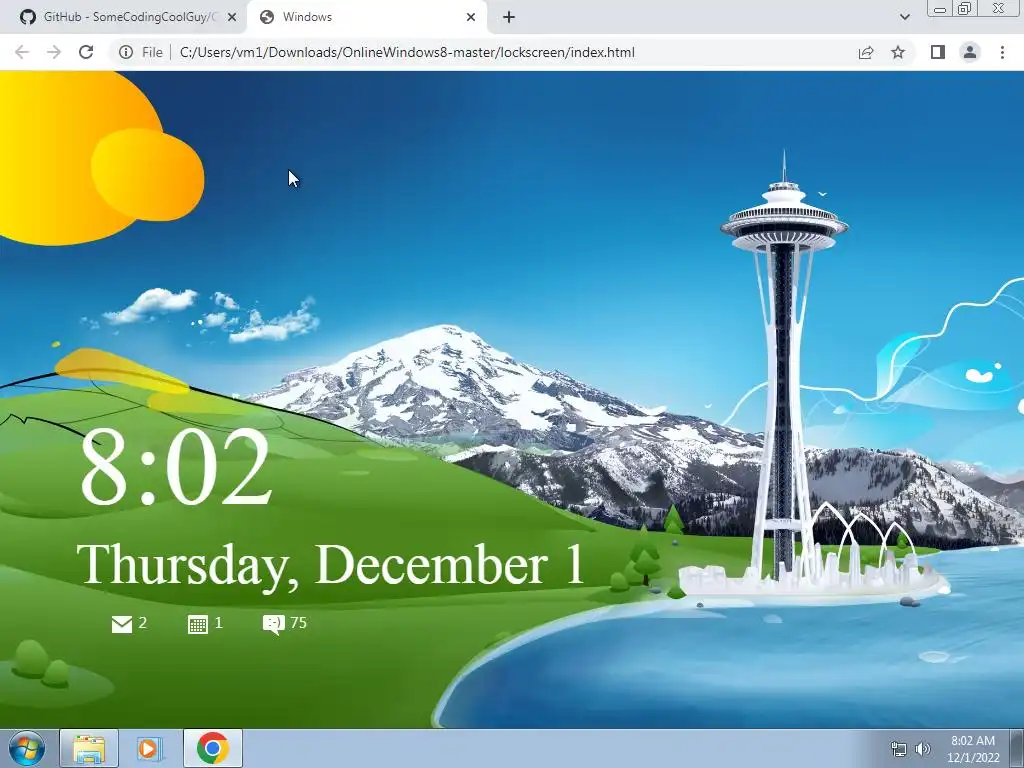Viewport: 1024px width, 768px height.
Task: Click the mail notification icon
Action: (x=121, y=624)
